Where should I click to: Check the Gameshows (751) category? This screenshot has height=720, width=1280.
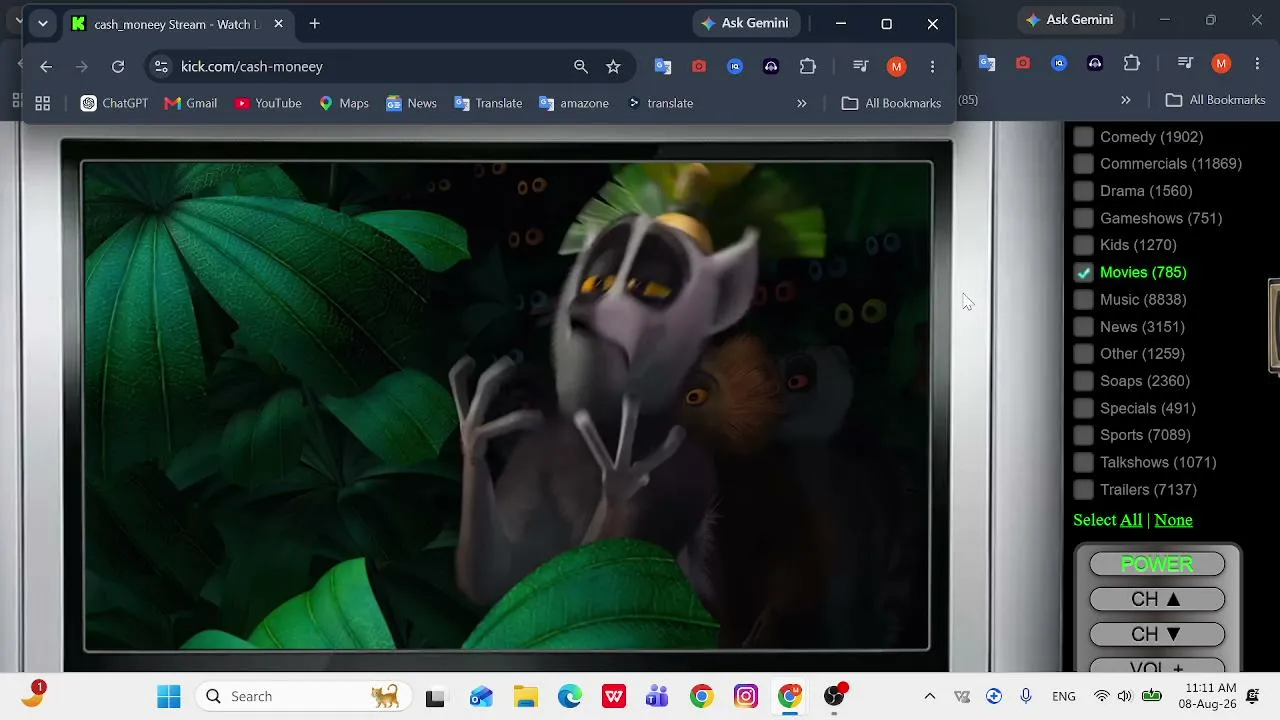click(x=1084, y=218)
